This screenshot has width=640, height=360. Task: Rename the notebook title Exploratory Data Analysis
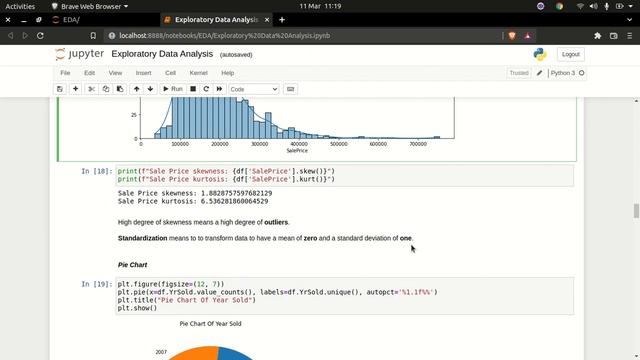pyautogui.click(x=162, y=54)
